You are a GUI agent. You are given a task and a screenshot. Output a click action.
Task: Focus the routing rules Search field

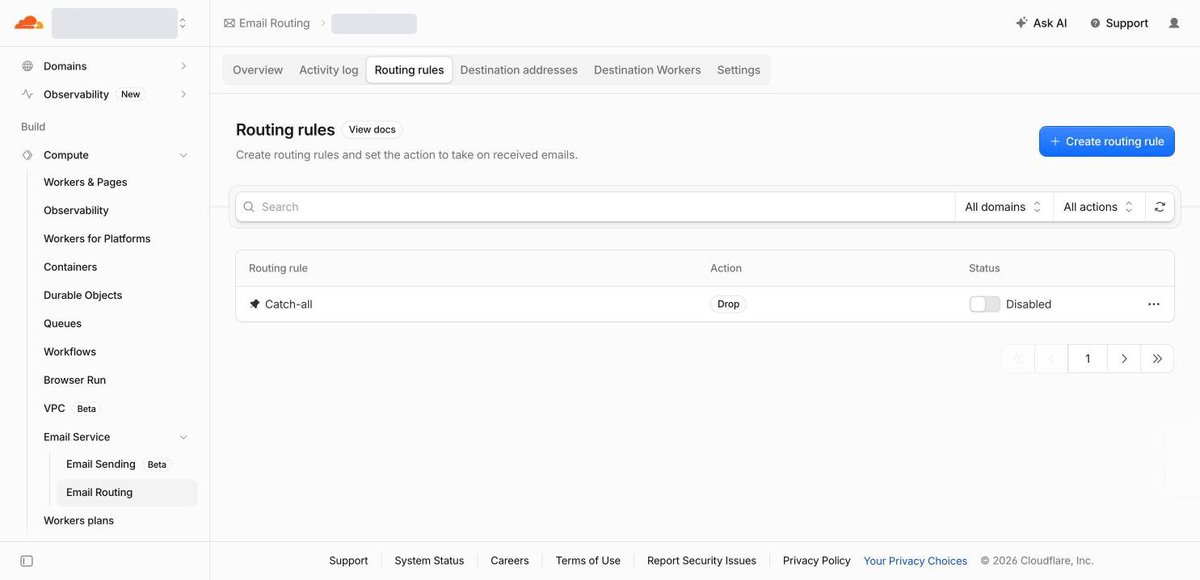click(596, 207)
